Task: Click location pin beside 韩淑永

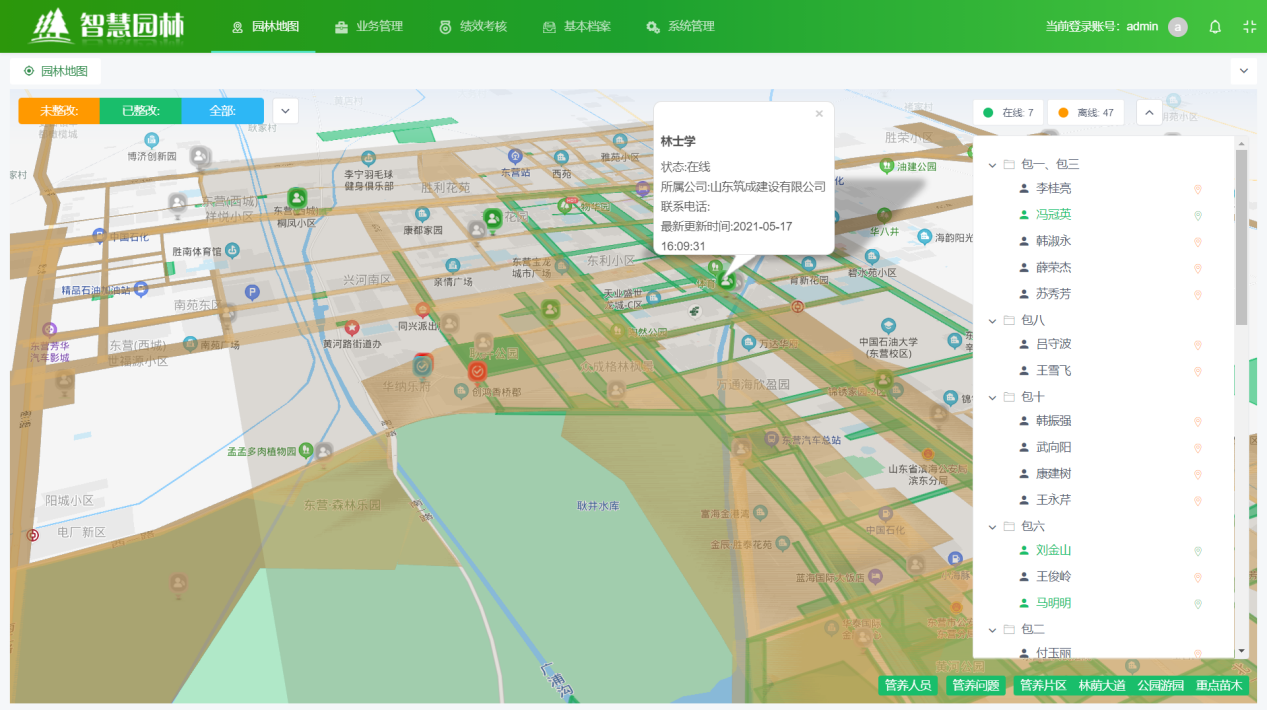Action: [x=1198, y=241]
